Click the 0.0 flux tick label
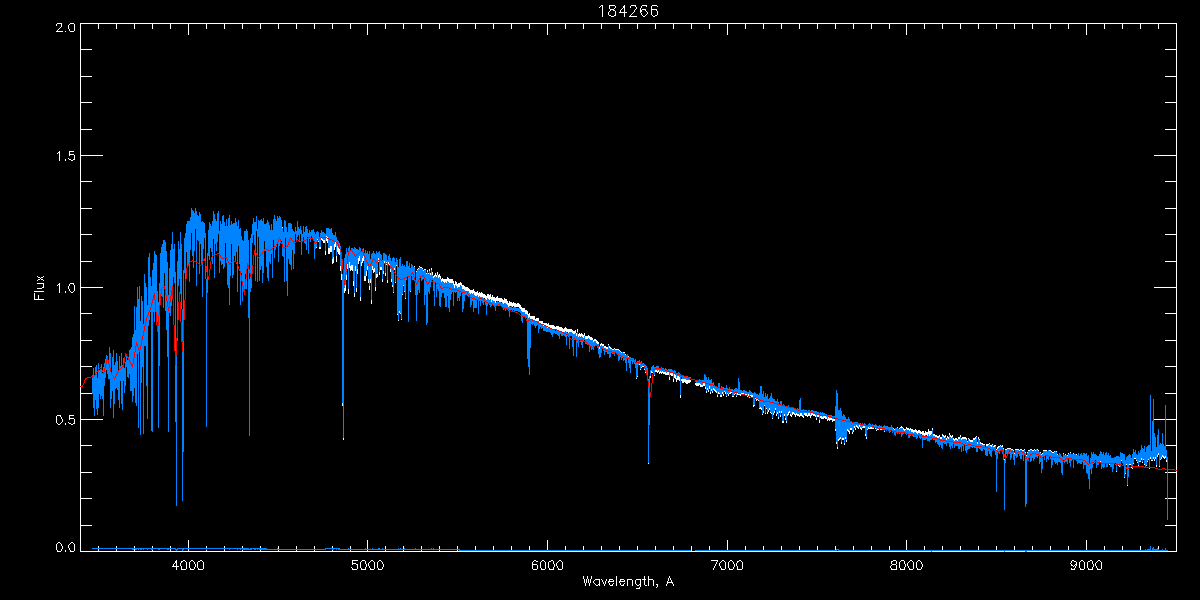Viewport: 1200px width, 600px height. pos(65,546)
